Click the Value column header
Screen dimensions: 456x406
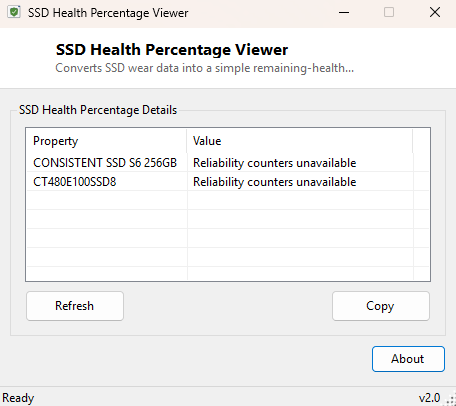tap(300, 141)
